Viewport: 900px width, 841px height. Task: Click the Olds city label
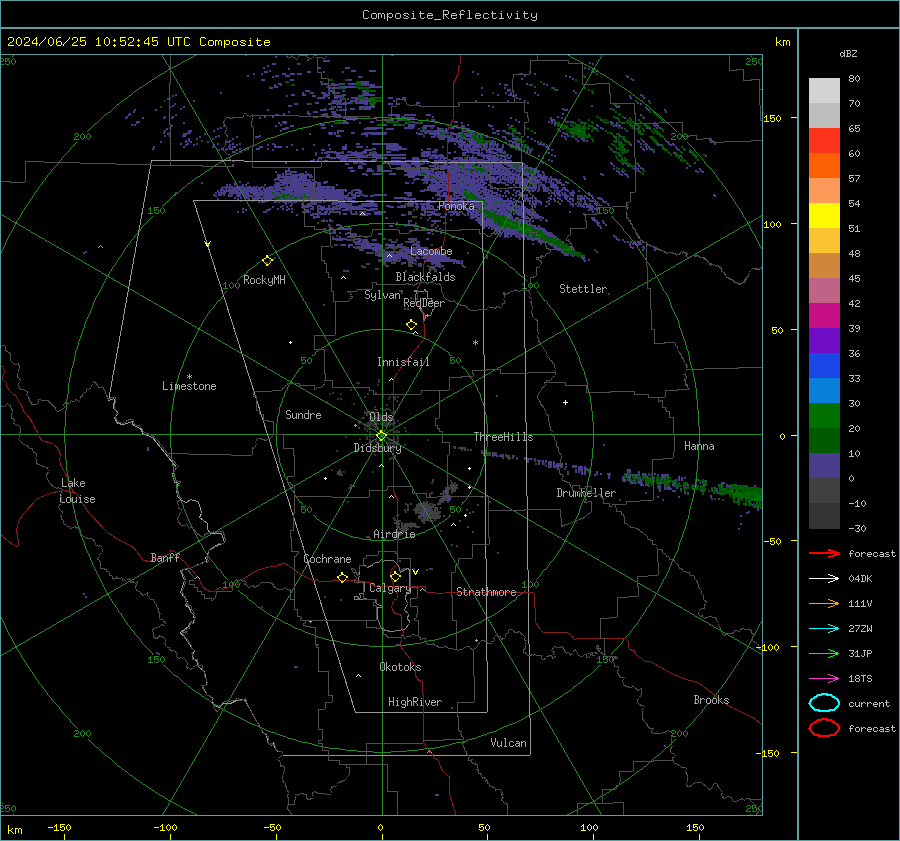click(x=381, y=417)
